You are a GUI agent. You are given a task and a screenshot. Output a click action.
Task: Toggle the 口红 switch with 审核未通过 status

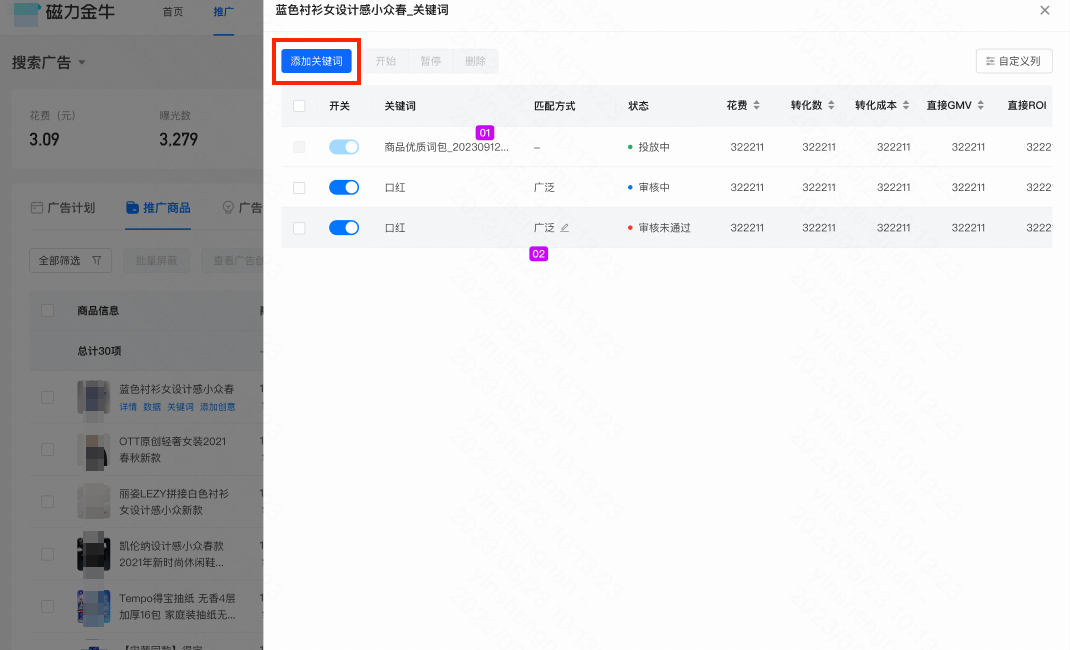pyautogui.click(x=344, y=228)
